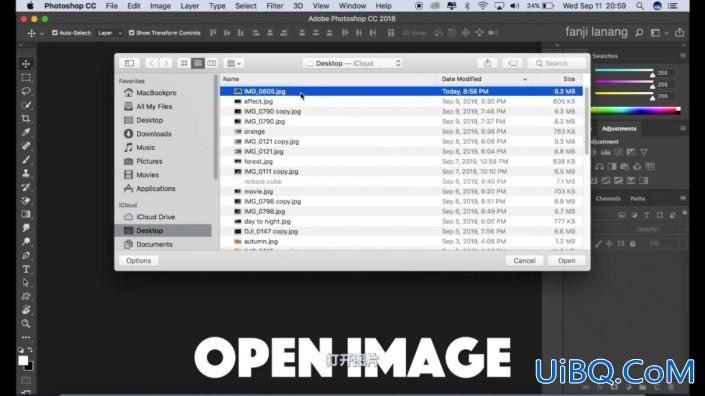The width and height of the screenshot is (705, 396).
Task: Add a Color Lookup adjustment
Action: tap(650, 166)
